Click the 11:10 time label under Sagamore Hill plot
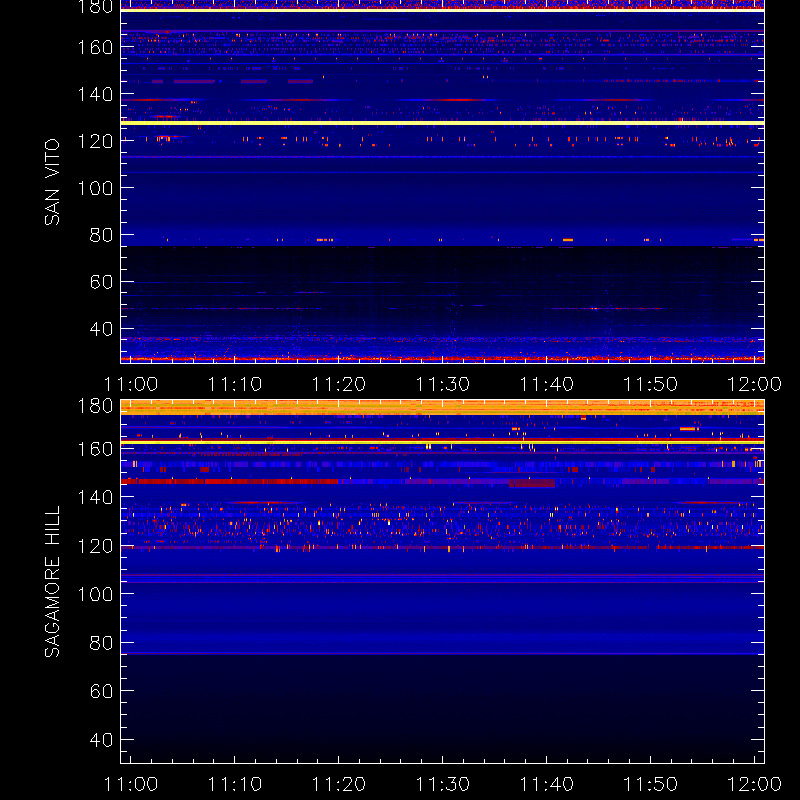This screenshot has height=800, width=800. (235, 784)
